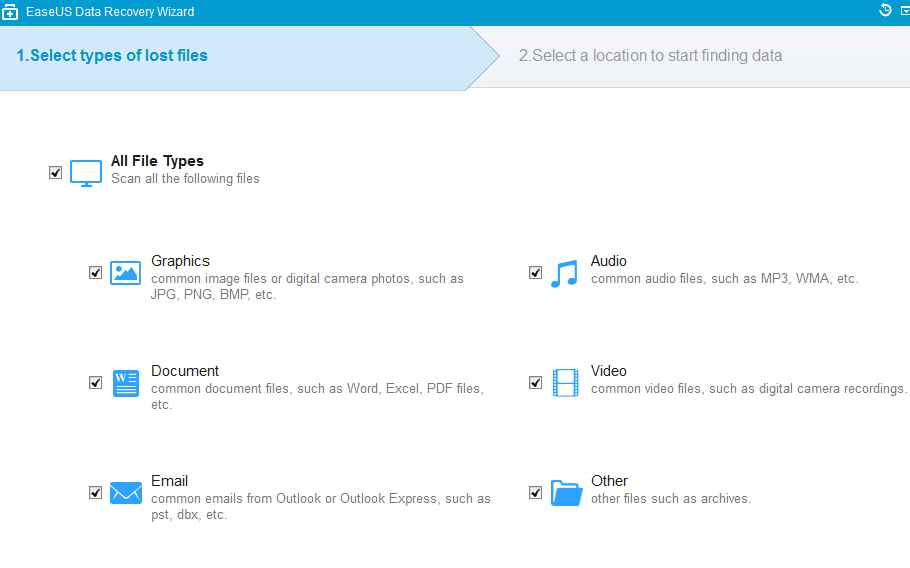Viewport: 910px width, 568px height.
Task: Click the Graphics picture icon
Action: (125, 272)
